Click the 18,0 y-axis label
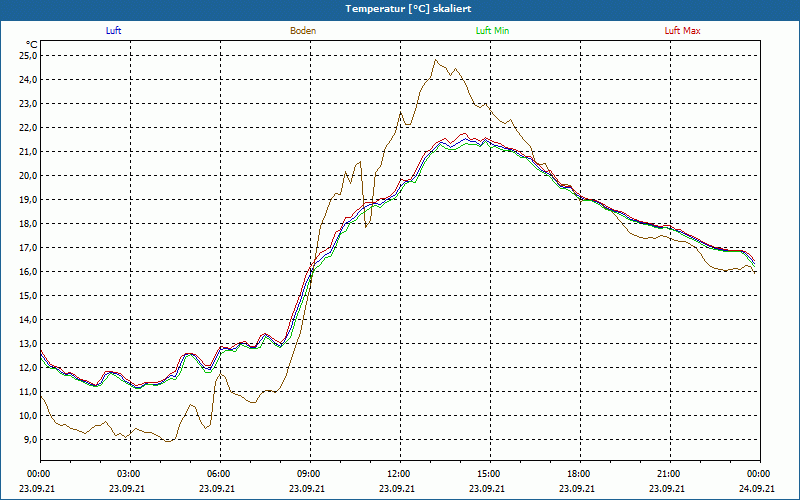This screenshot has width=800, height=500. click(27, 223)
